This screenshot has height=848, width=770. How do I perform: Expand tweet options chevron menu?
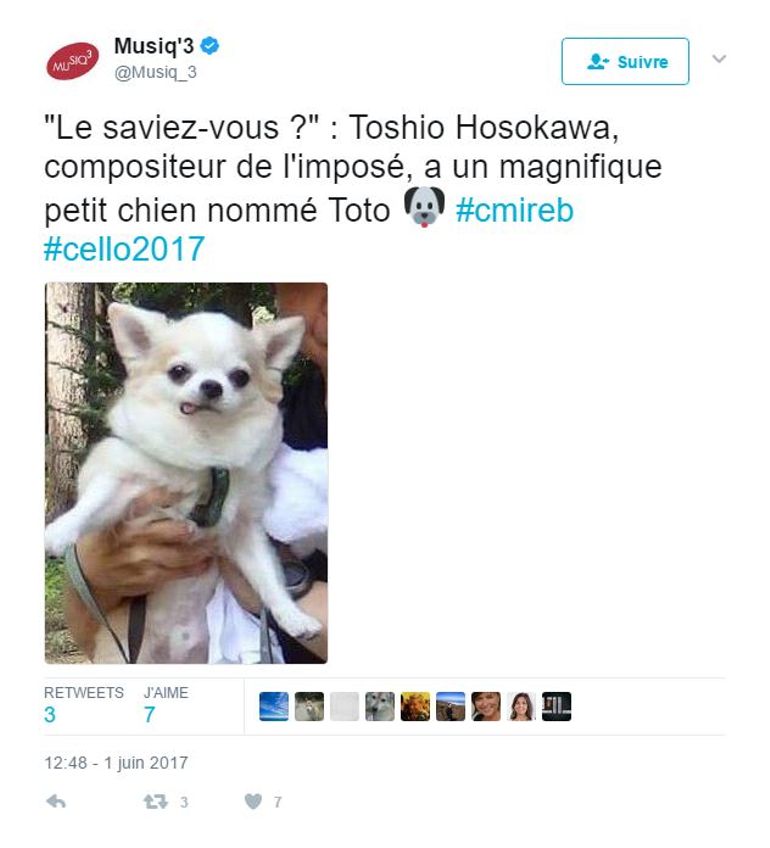[719, 58]
